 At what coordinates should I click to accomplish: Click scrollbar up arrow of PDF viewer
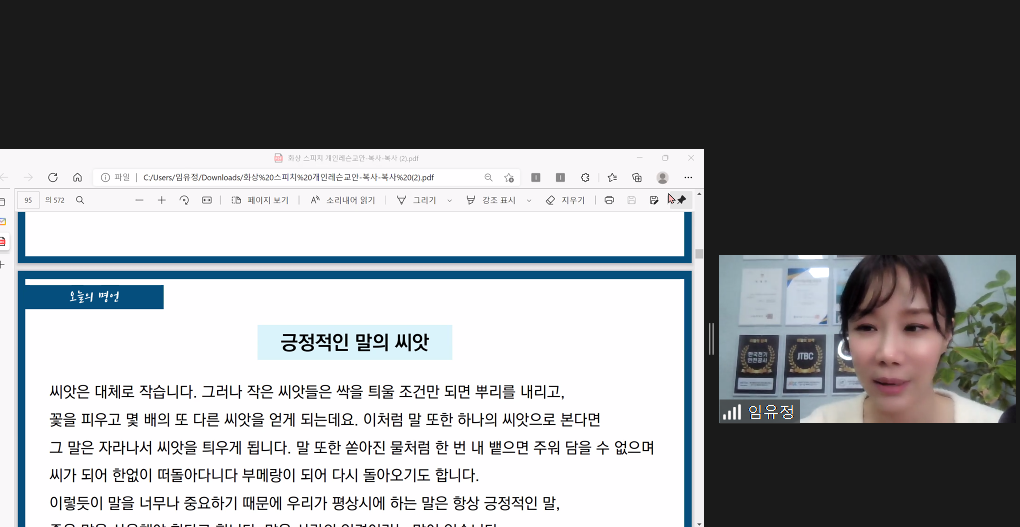click(x=699, y=194)
